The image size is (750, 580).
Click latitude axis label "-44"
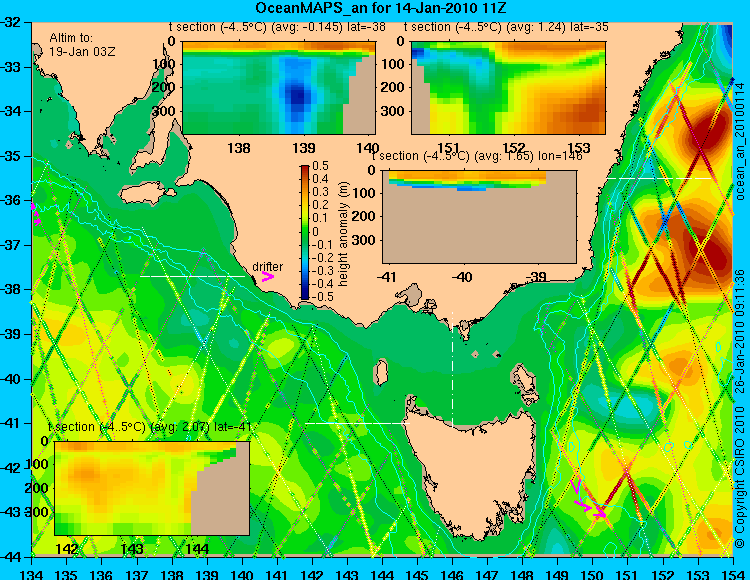click(x=11, y=557)
